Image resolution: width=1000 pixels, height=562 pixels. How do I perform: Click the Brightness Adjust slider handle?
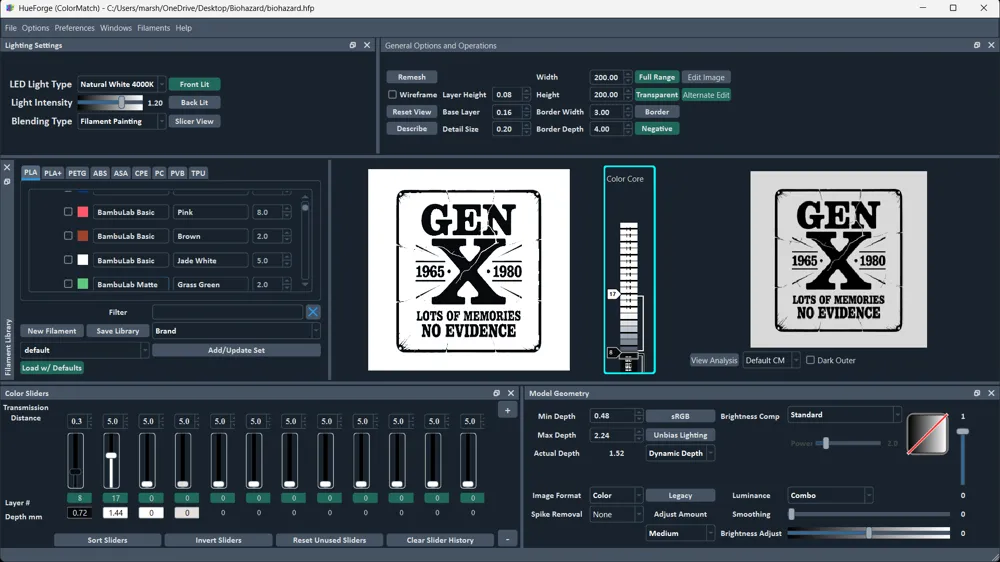[869, 533]
